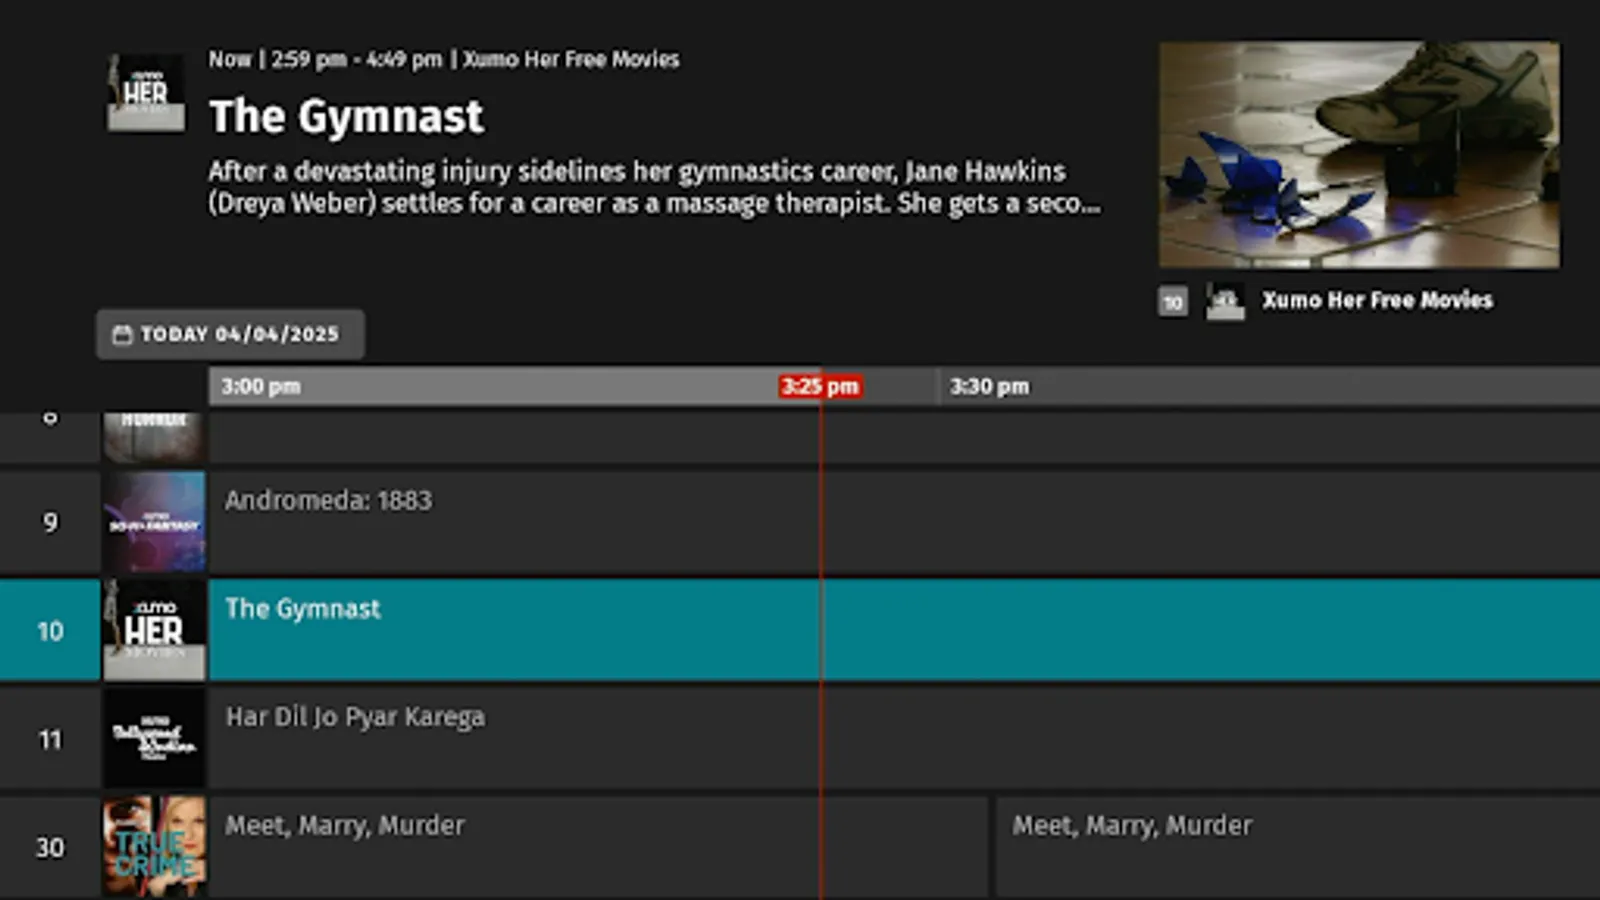The width and height of the screenshot is (1600, 900).
Task: Select the Andromeda: 1883 program cell
Action: click(500, 520)
